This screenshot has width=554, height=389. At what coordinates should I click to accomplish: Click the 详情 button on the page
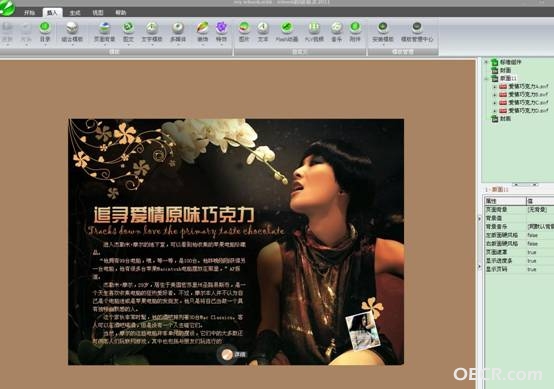(232, 354)
